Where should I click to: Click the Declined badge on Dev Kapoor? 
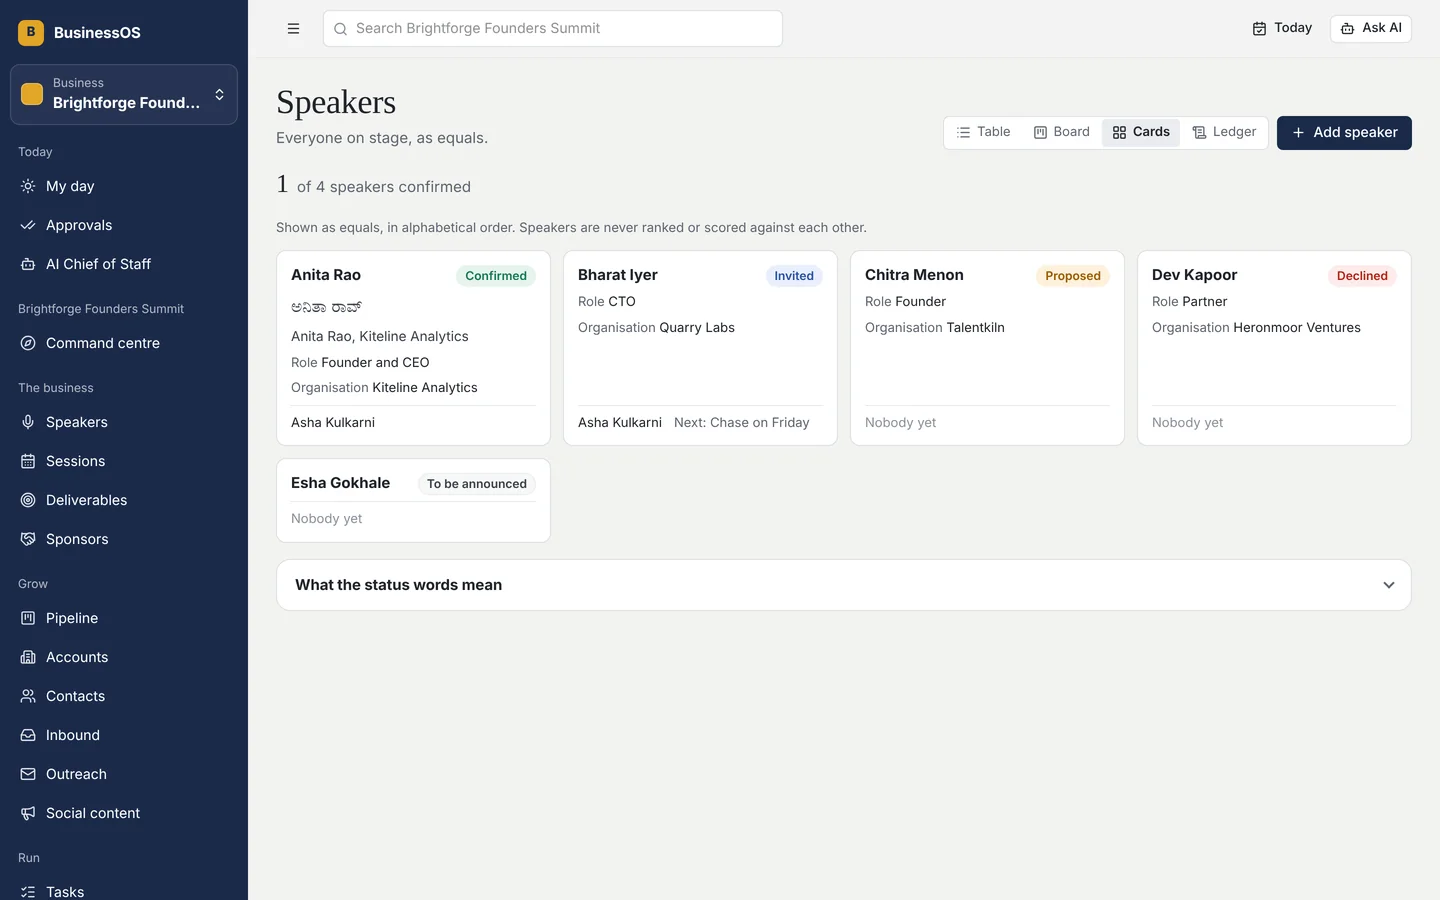(1362, 276)
